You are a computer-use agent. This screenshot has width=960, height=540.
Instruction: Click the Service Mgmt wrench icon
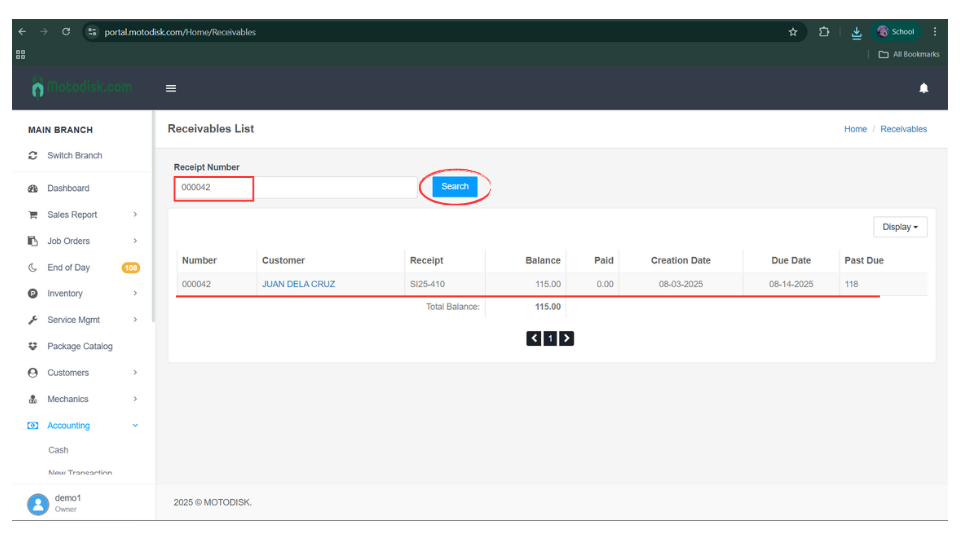33,320
